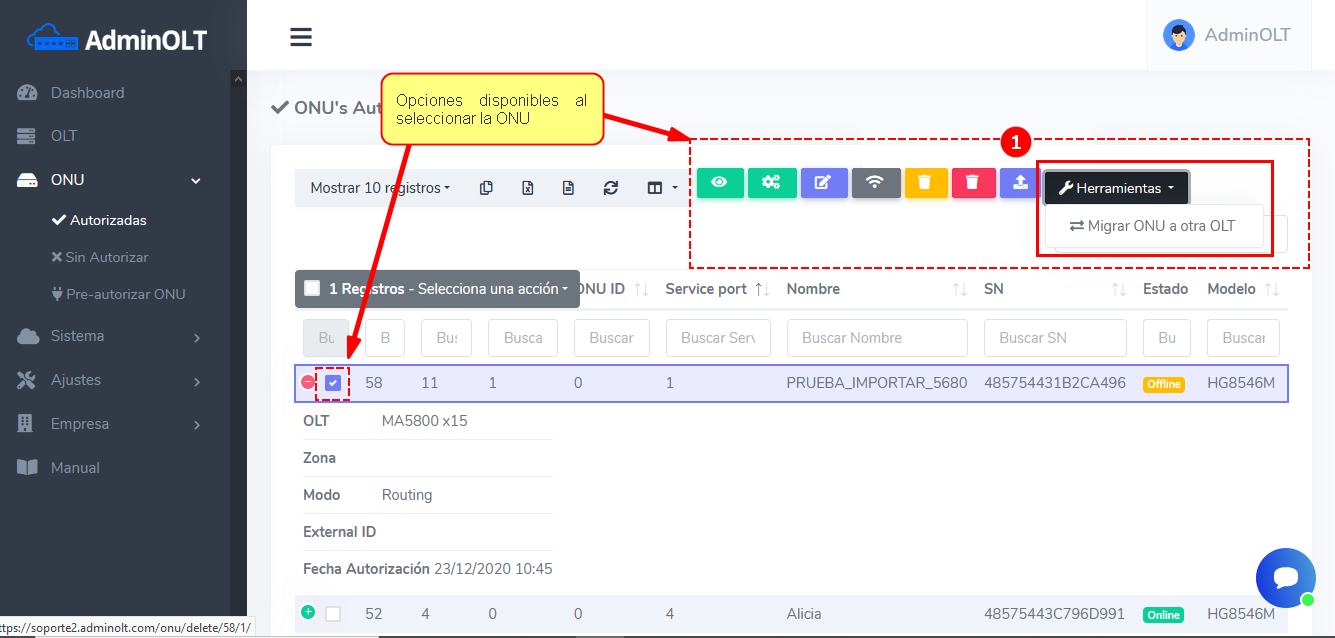Click the green gears configuration button

click(x=771, y=182)
